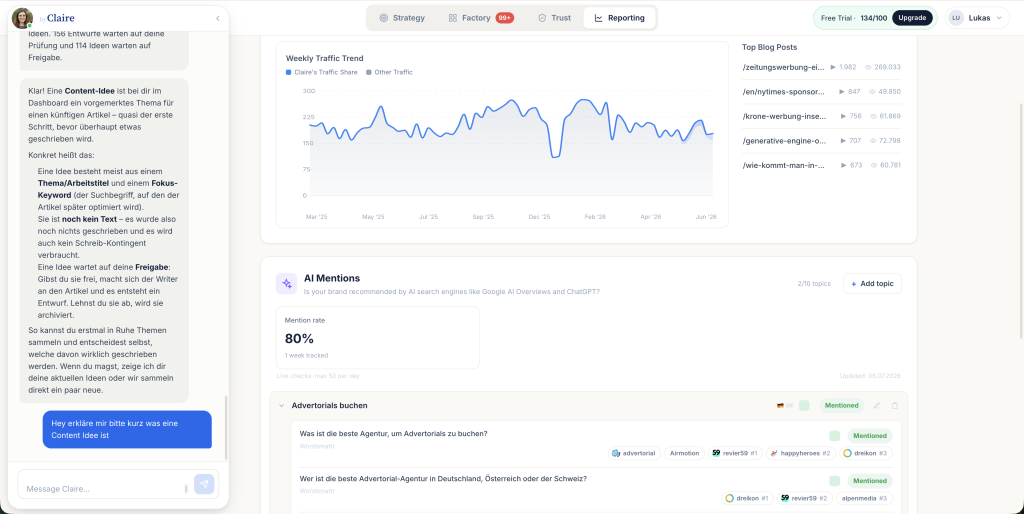The image size is (1024, 514).
Task: Click eye icon beside 72.798
Action: tap(873, 140)
